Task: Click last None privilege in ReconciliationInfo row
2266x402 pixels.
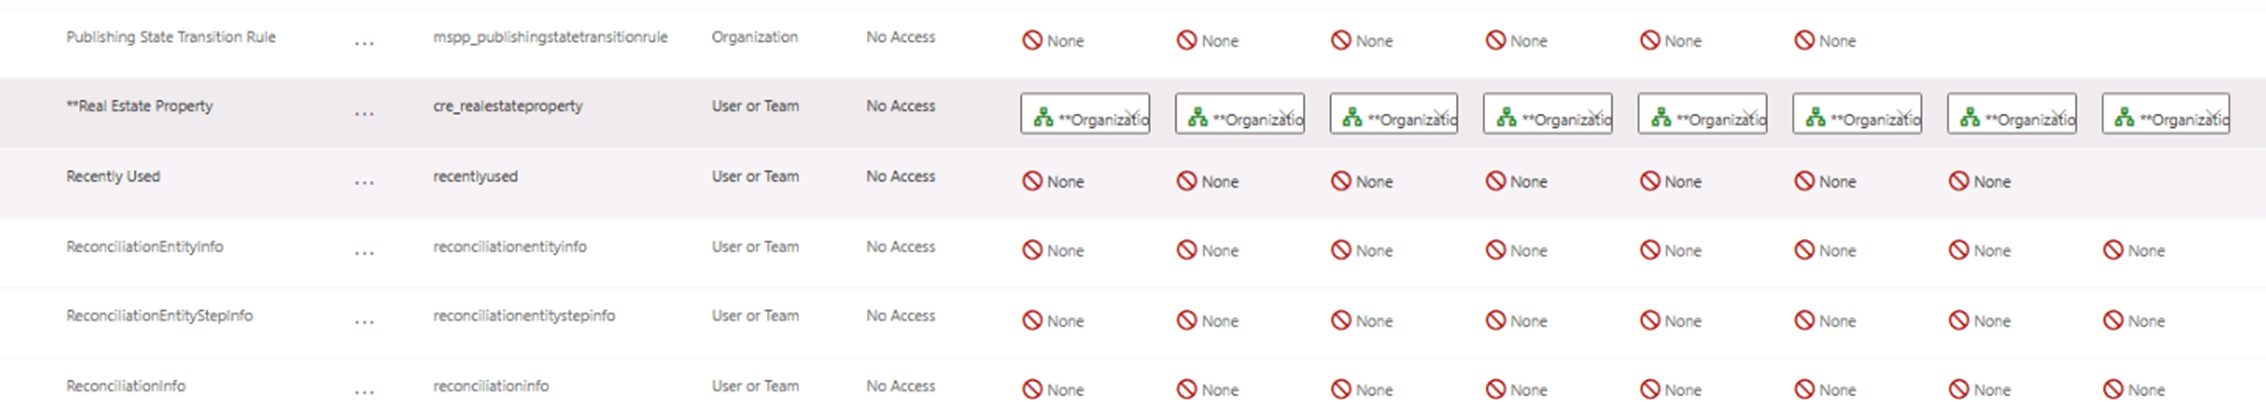Action: [2133, 390]
